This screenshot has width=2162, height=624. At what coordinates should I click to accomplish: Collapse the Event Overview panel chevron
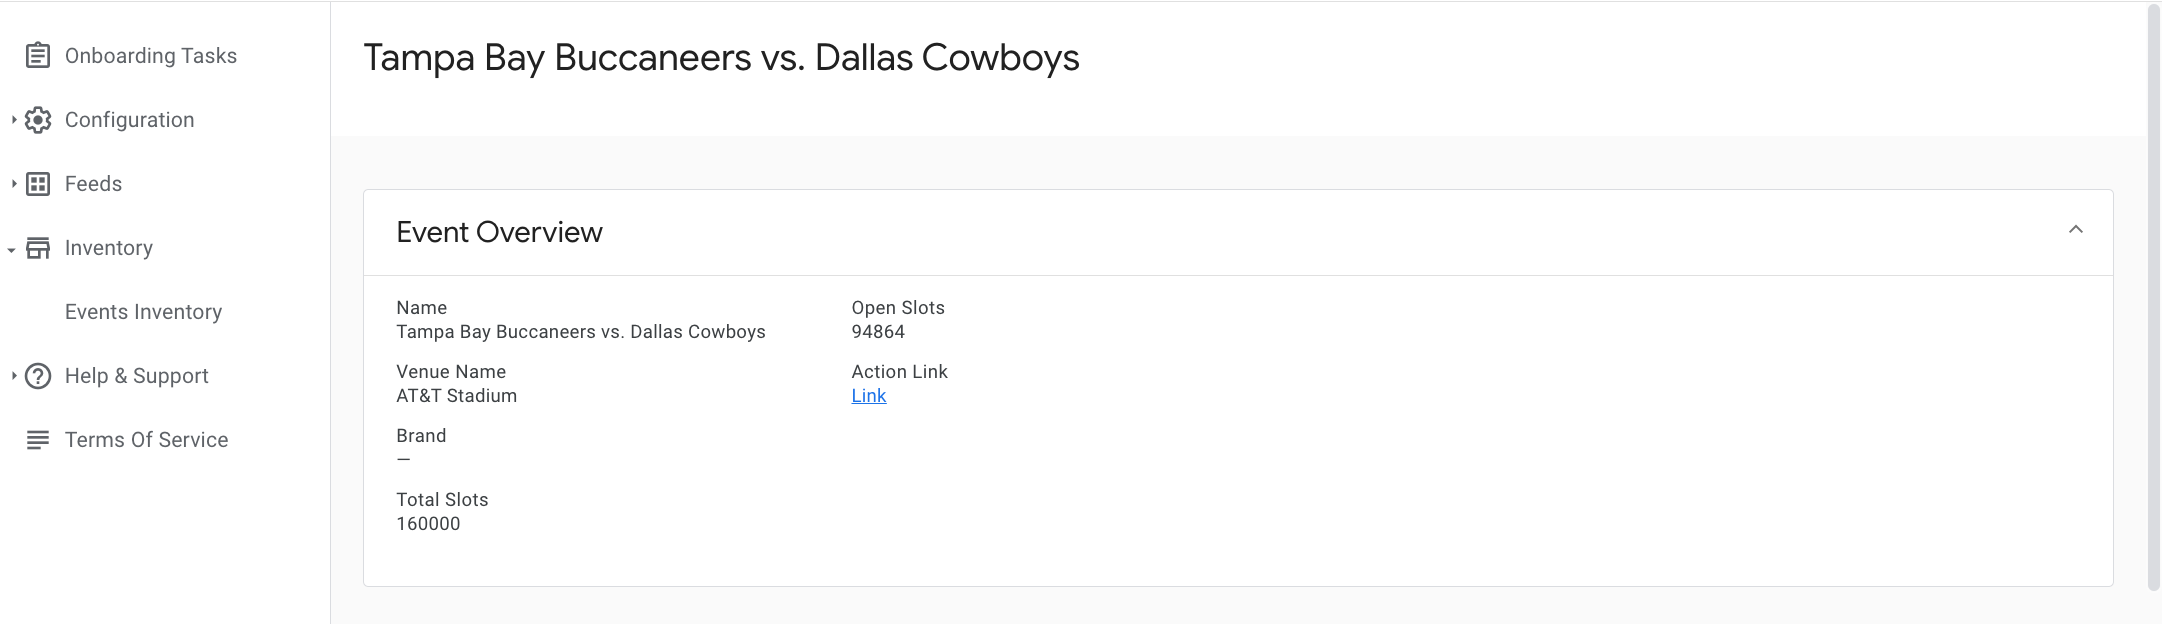(x=2075, y=231)
